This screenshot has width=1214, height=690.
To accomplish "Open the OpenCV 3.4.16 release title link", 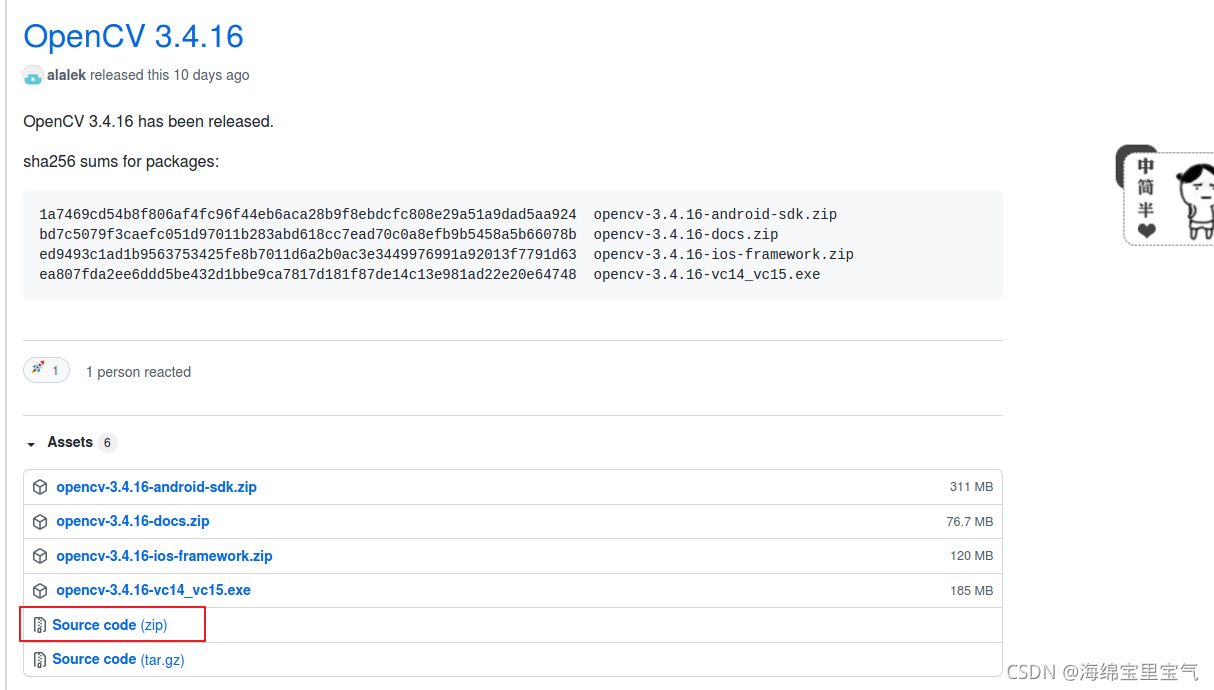I will point(133,36).
